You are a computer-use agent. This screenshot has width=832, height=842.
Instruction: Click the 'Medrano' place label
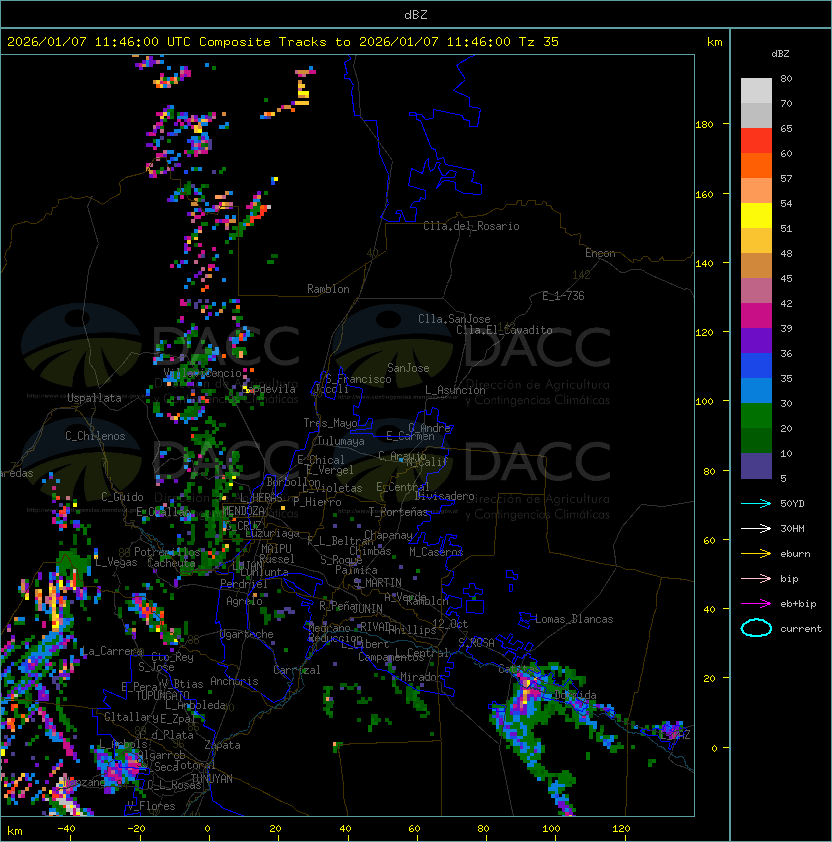tap(329, 628)
